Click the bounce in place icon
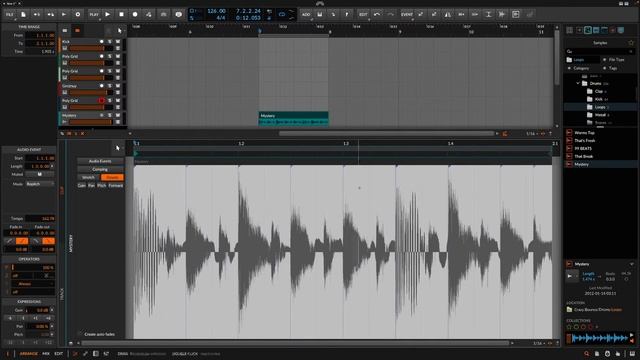The width and height of the screenshot is (640, 360). coord(516,14)
